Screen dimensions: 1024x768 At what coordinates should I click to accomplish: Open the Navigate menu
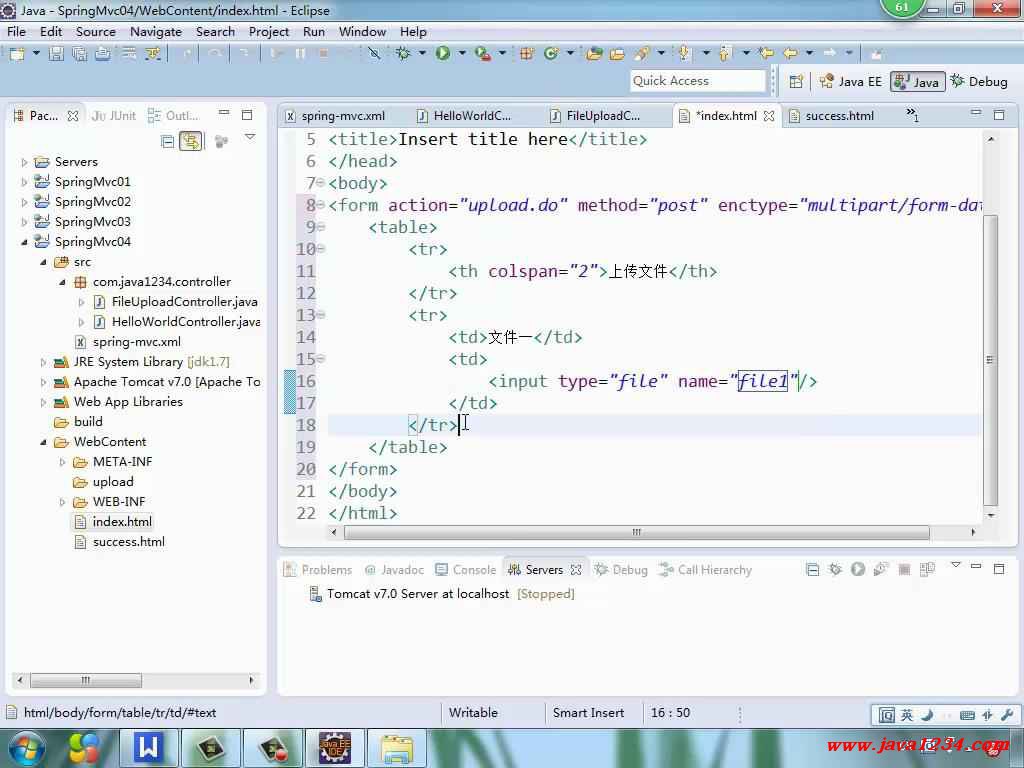click(x=155, y=31)
